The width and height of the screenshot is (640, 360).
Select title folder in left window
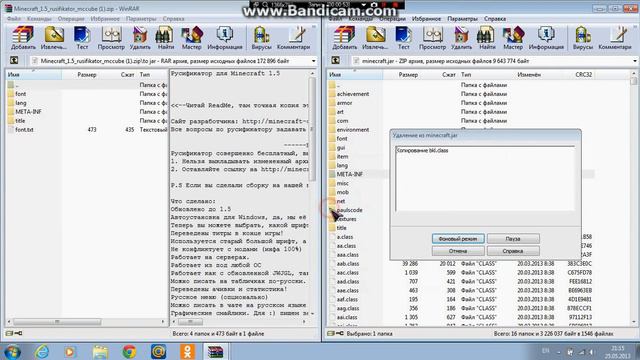tap(20, 121)
